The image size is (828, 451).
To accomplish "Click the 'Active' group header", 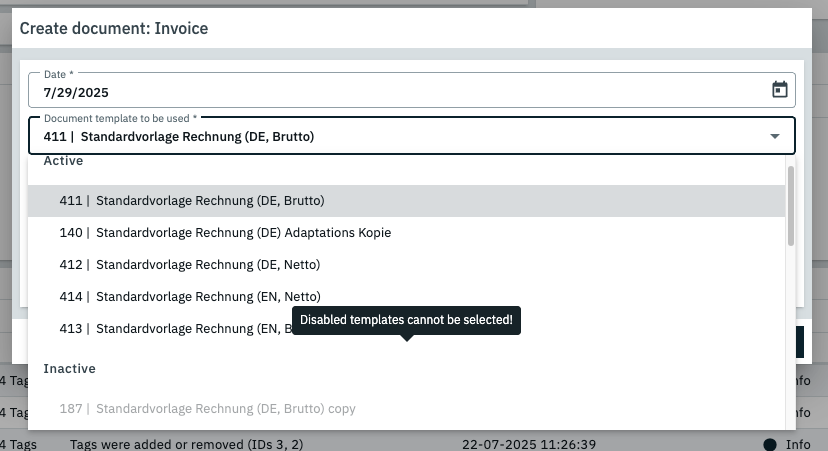I will 63,161.
